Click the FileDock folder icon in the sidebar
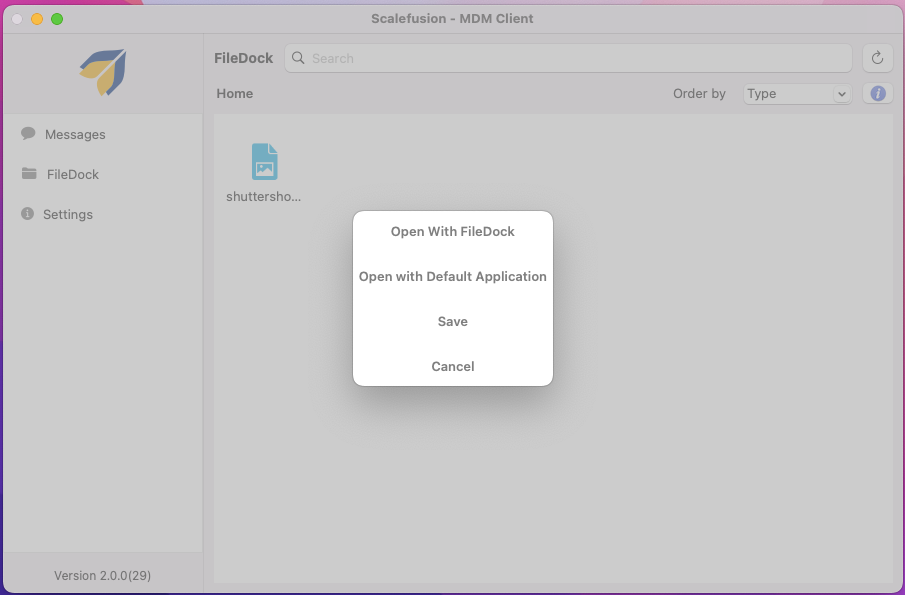The image size is (905, 595). [x=29, y=173]
